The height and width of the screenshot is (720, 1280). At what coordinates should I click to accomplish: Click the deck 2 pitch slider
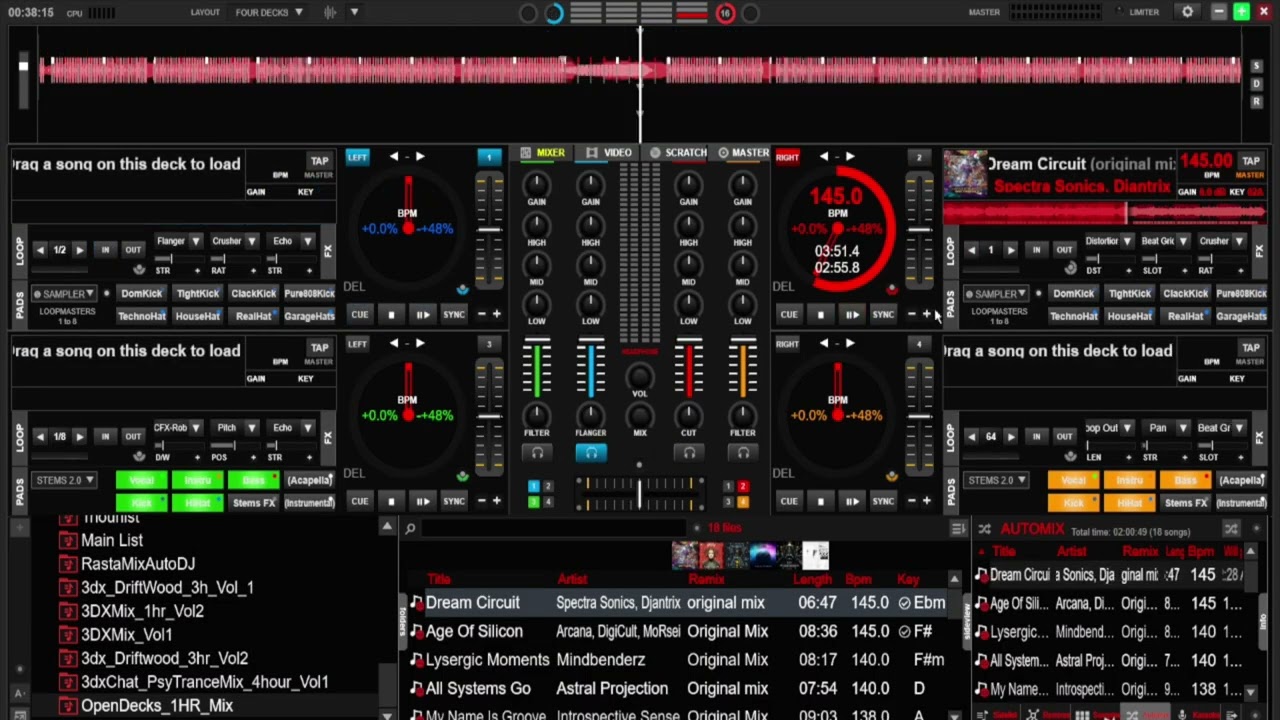coord(919,230)
